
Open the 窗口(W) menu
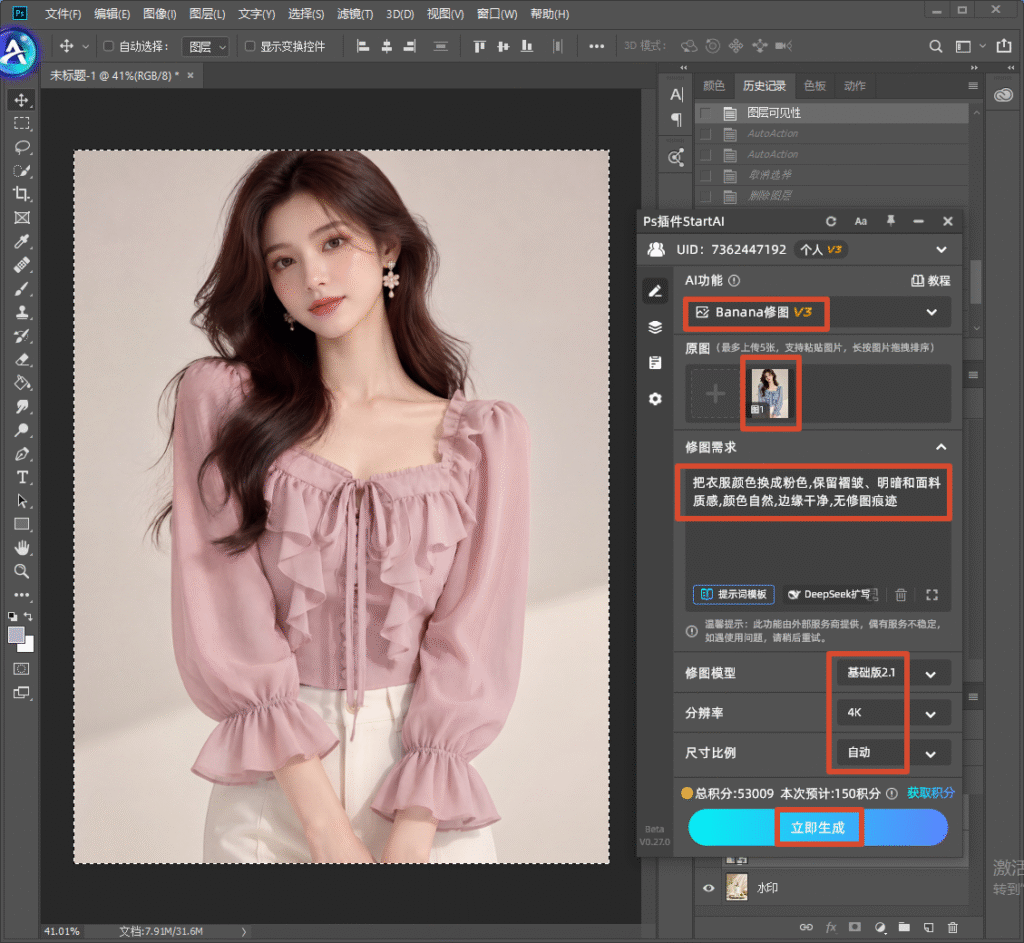coord(497,14)
